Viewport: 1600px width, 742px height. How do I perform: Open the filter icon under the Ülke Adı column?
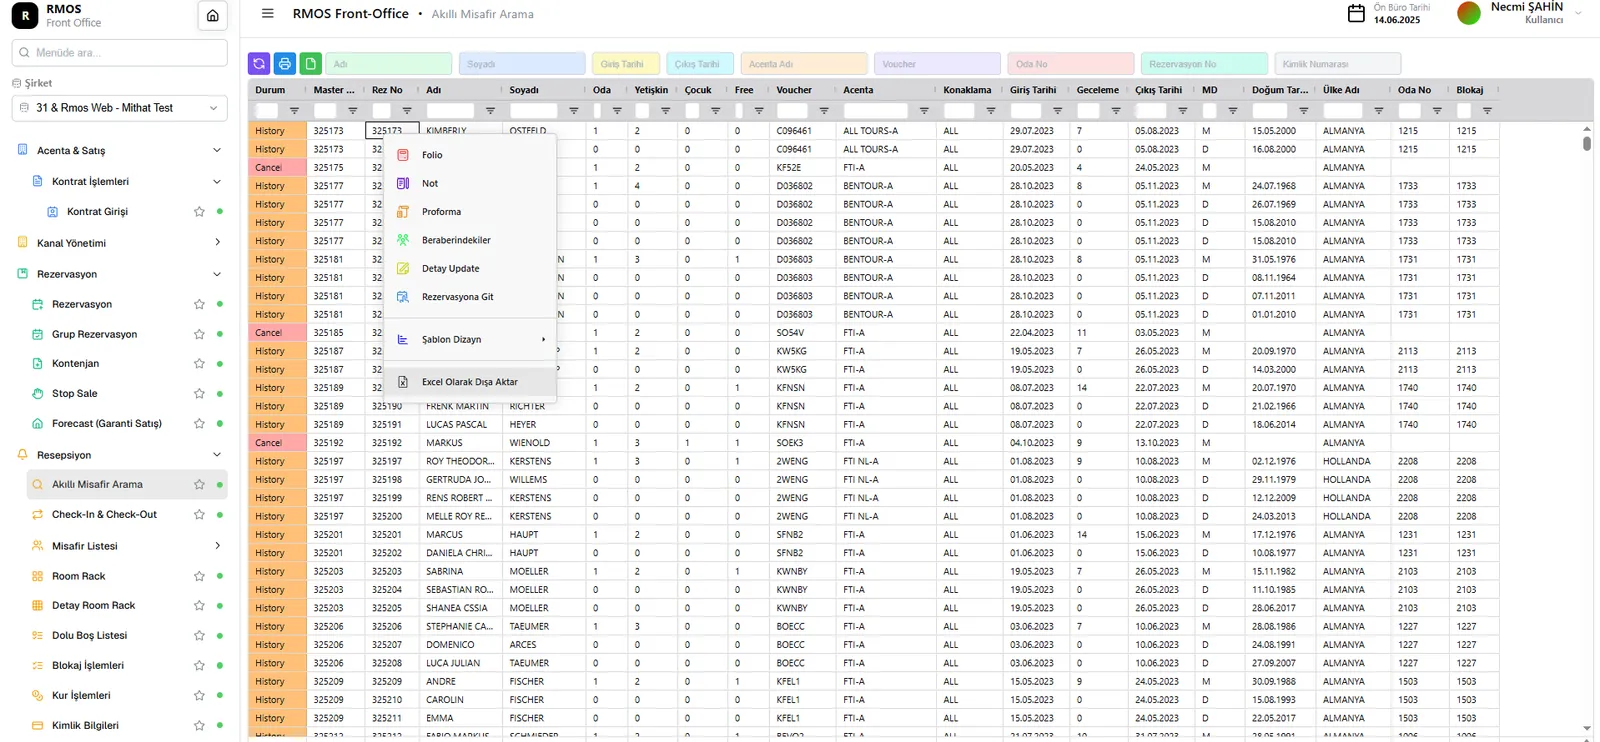[x=1379, y=111]
